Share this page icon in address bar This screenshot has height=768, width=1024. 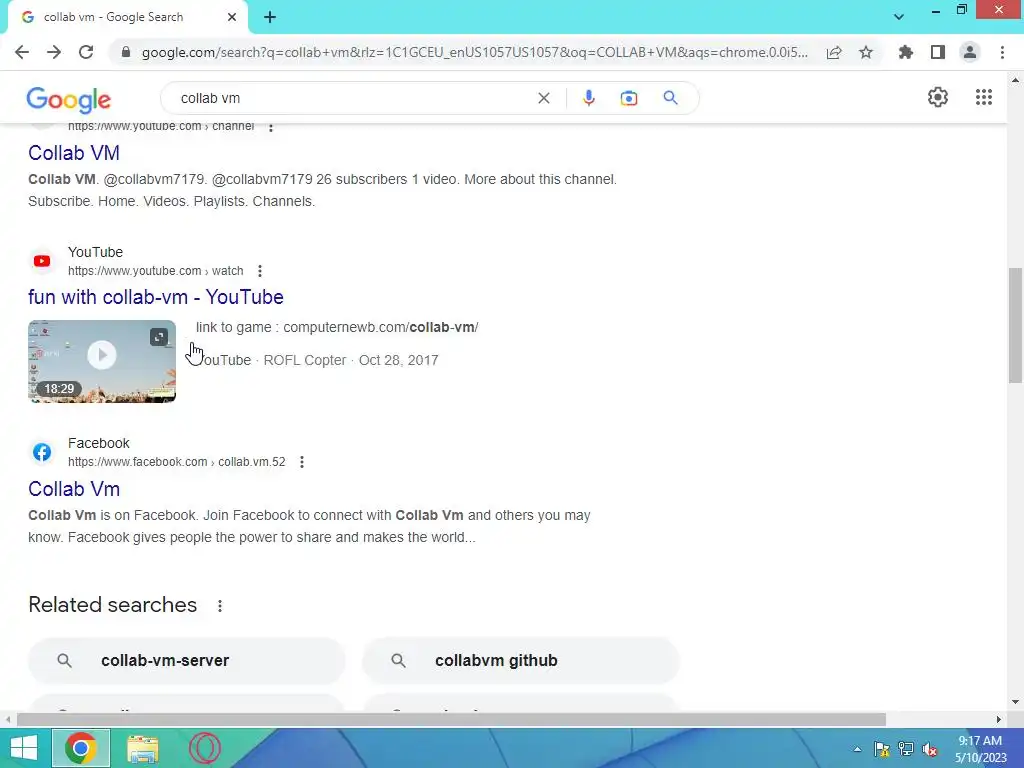click(834, 52)
